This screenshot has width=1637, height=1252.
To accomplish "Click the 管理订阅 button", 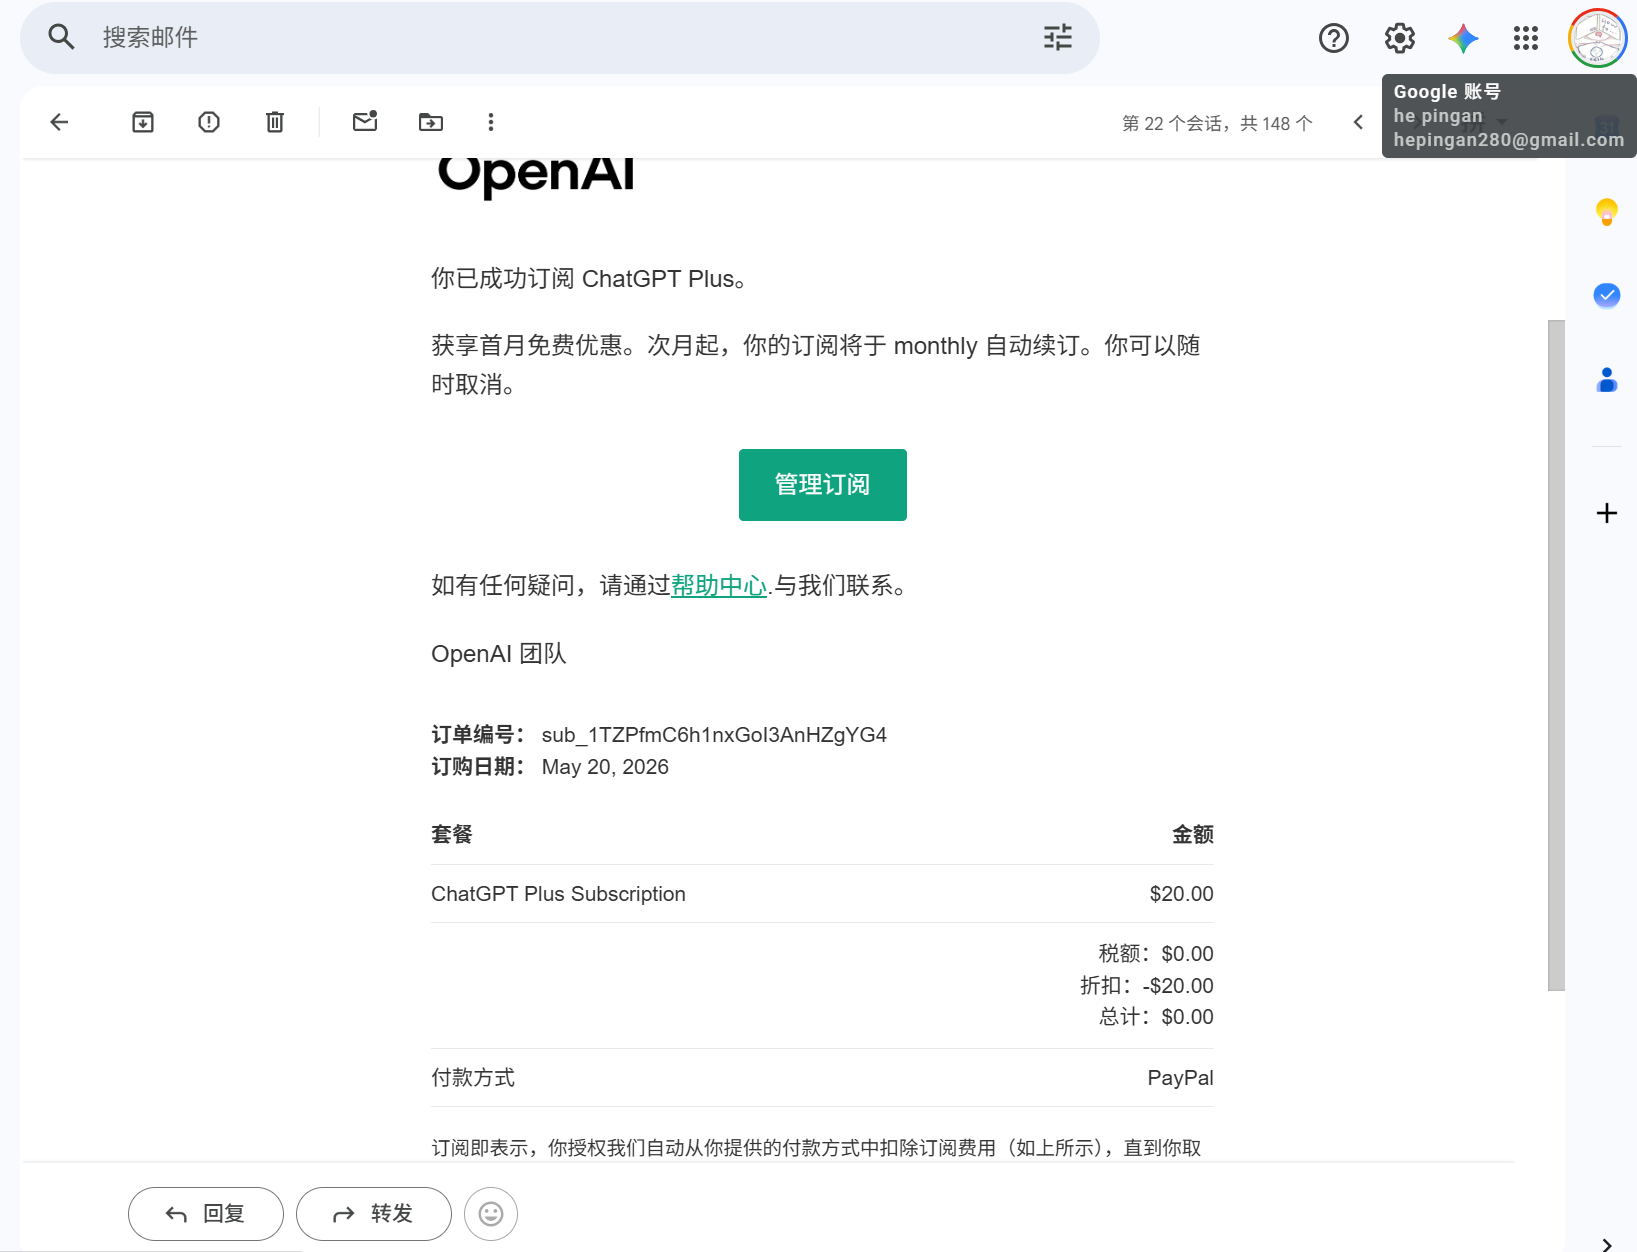I will point(823,485).
